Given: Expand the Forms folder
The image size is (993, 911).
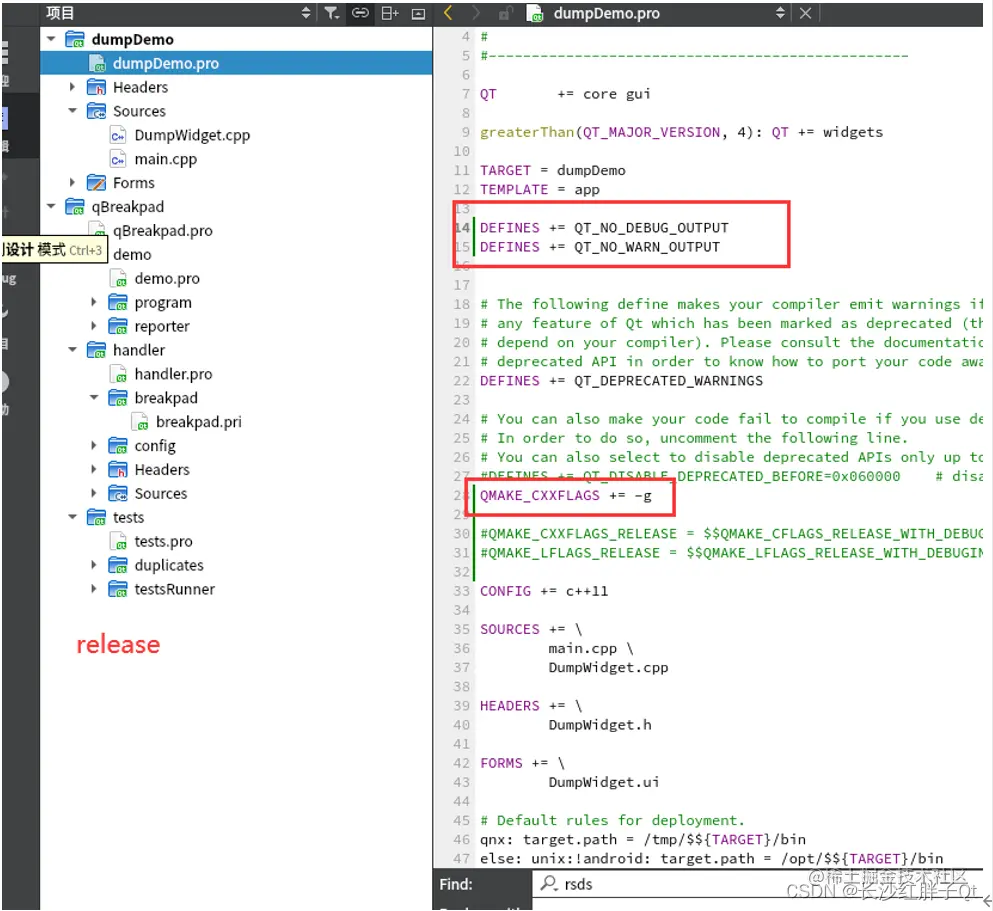Looking at the screenshot, I should [x=73, y=183].
